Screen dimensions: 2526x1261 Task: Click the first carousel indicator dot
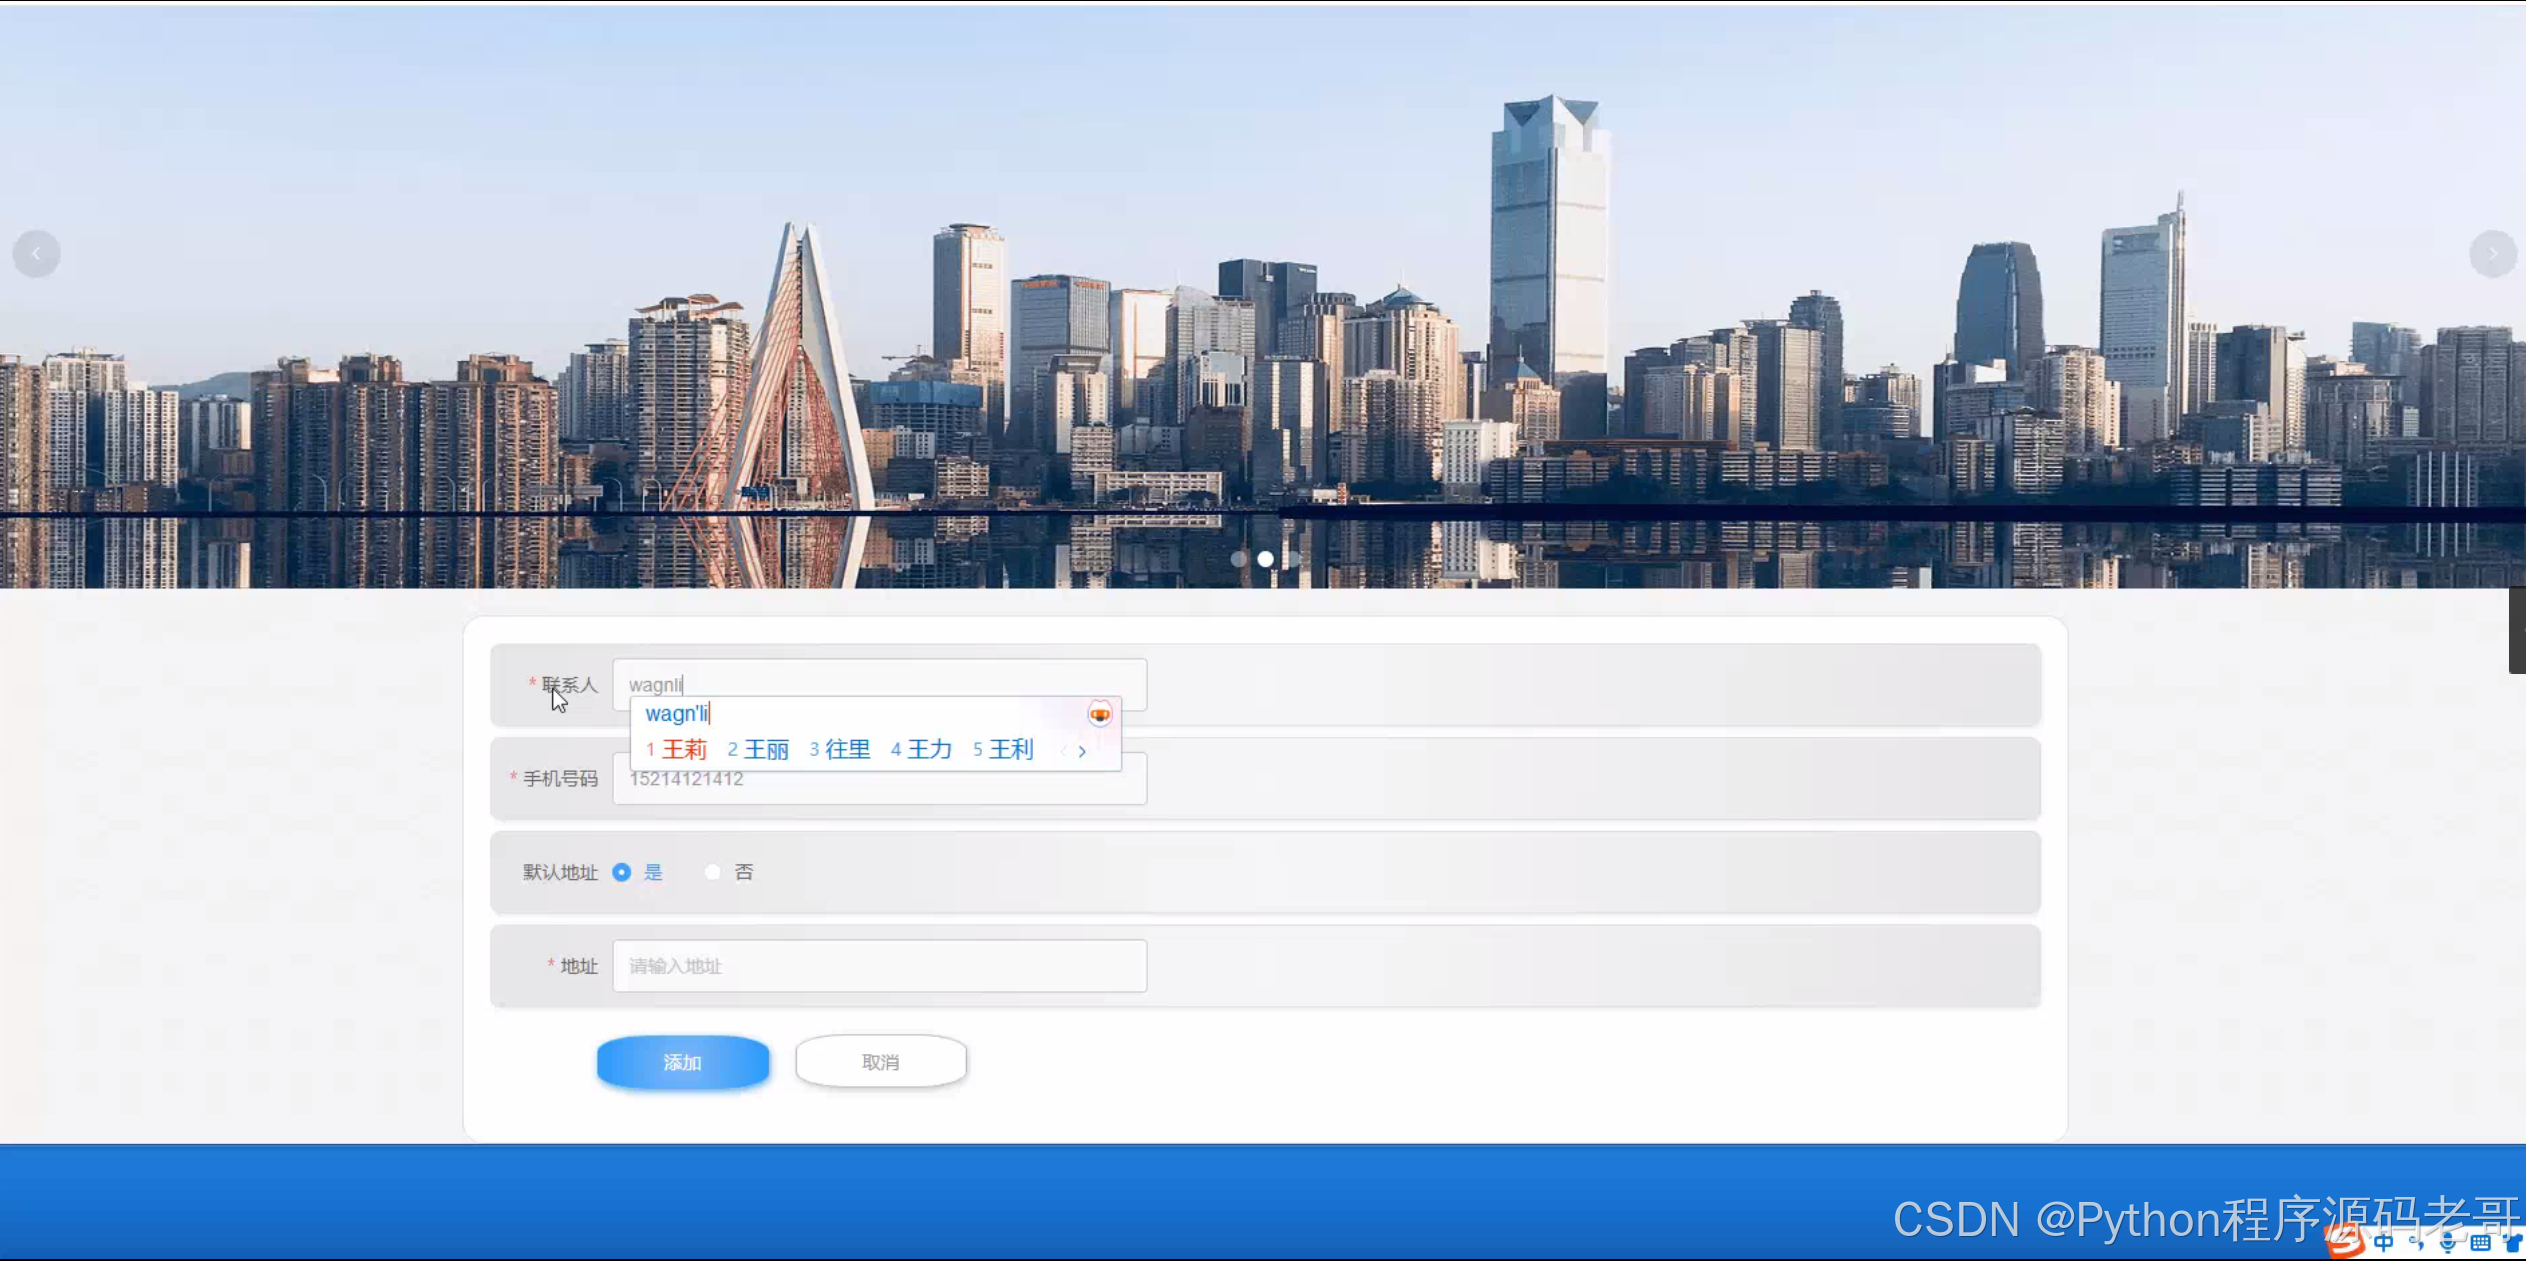[1238, 559]
